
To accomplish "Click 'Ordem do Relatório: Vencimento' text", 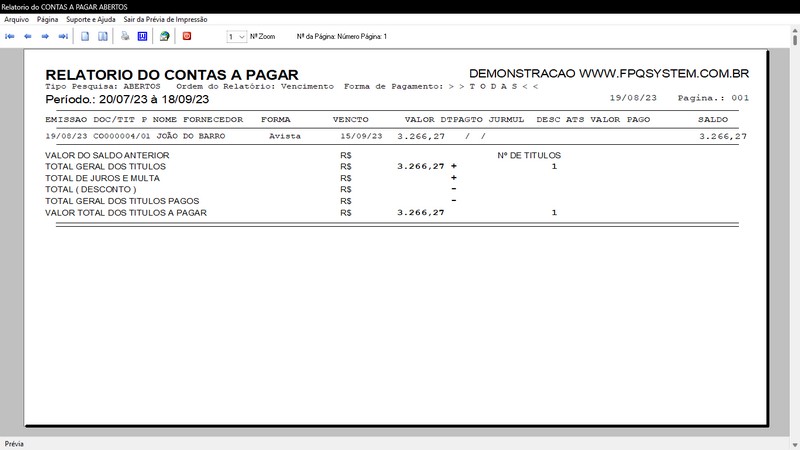I will point(255,87).
